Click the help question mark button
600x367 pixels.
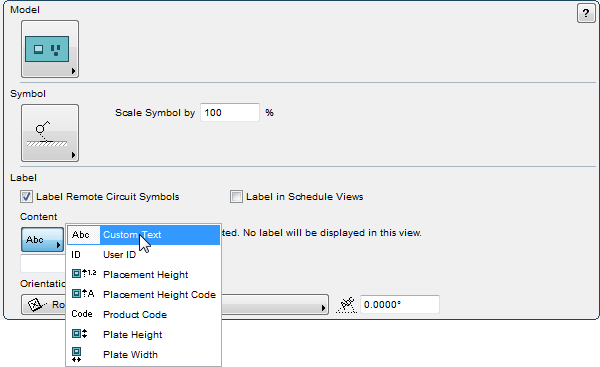(x=586, y=14)
